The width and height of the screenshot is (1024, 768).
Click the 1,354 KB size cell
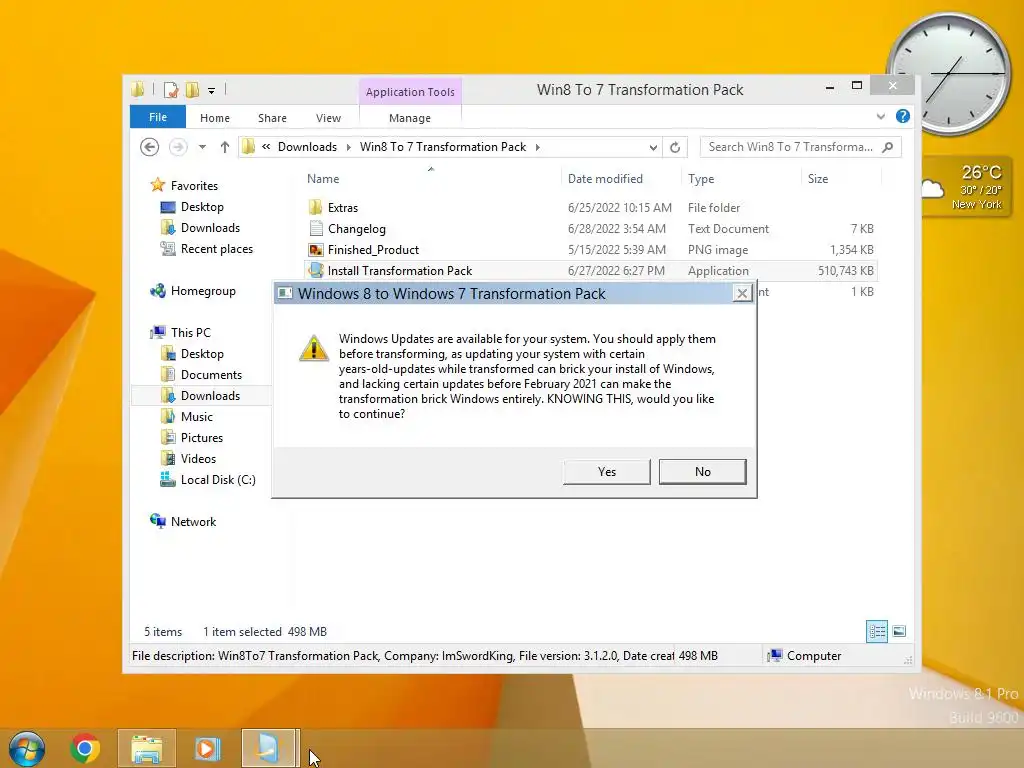point(852,249)
